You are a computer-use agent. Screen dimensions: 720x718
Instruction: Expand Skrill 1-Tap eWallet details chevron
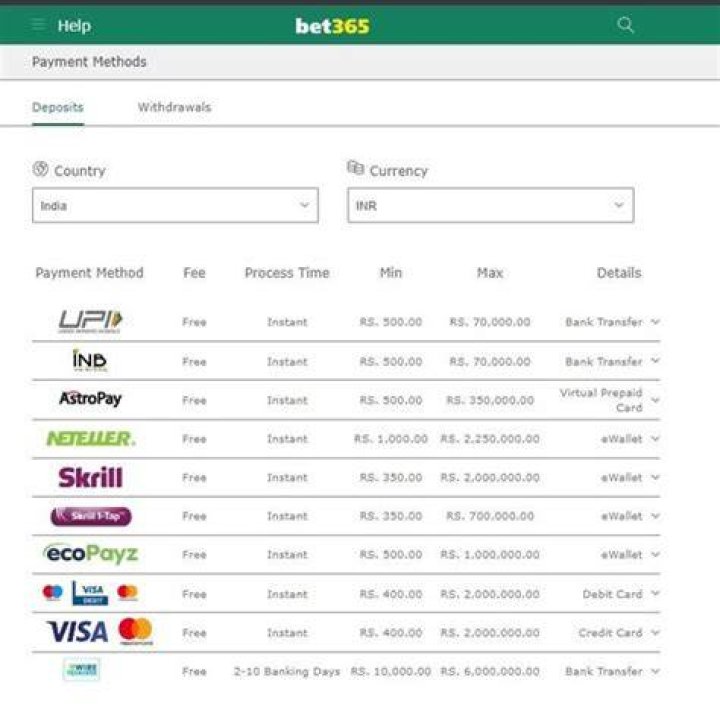(655, 516)
